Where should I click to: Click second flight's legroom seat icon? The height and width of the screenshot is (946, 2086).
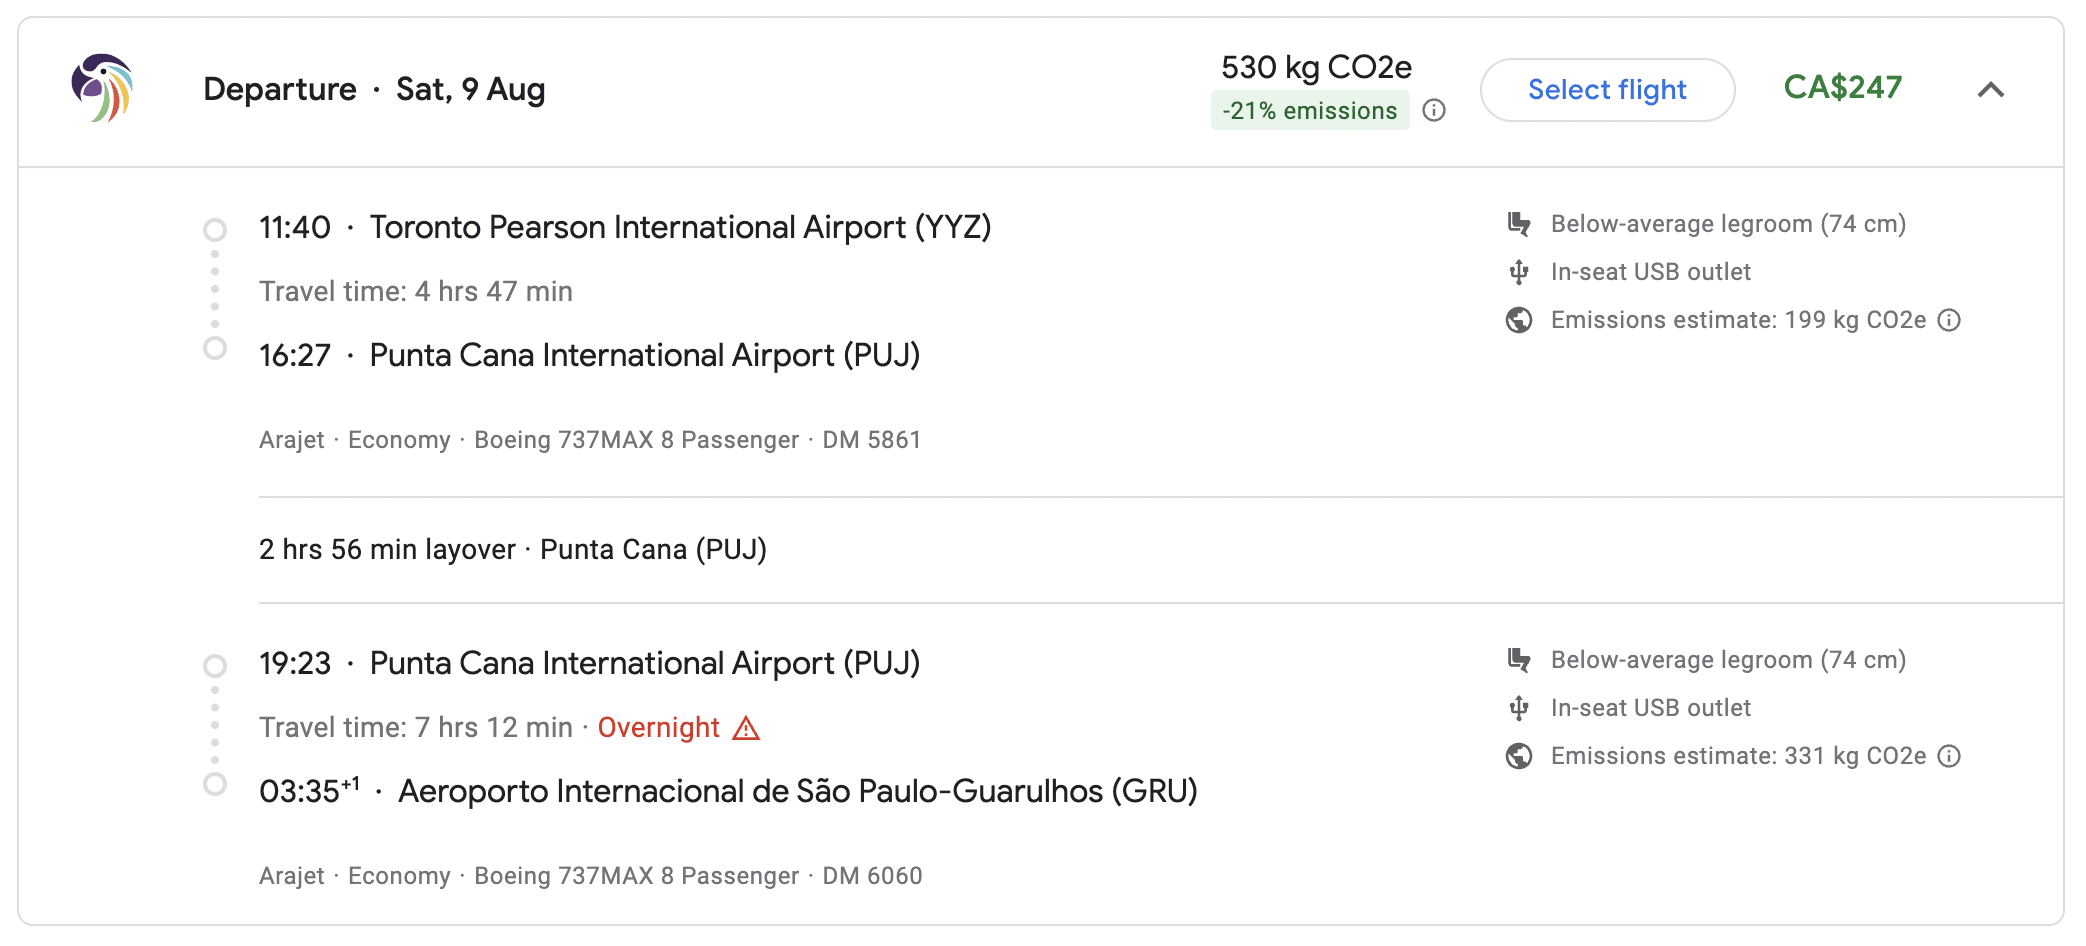pyautogui.click(x=1519, y=660)
